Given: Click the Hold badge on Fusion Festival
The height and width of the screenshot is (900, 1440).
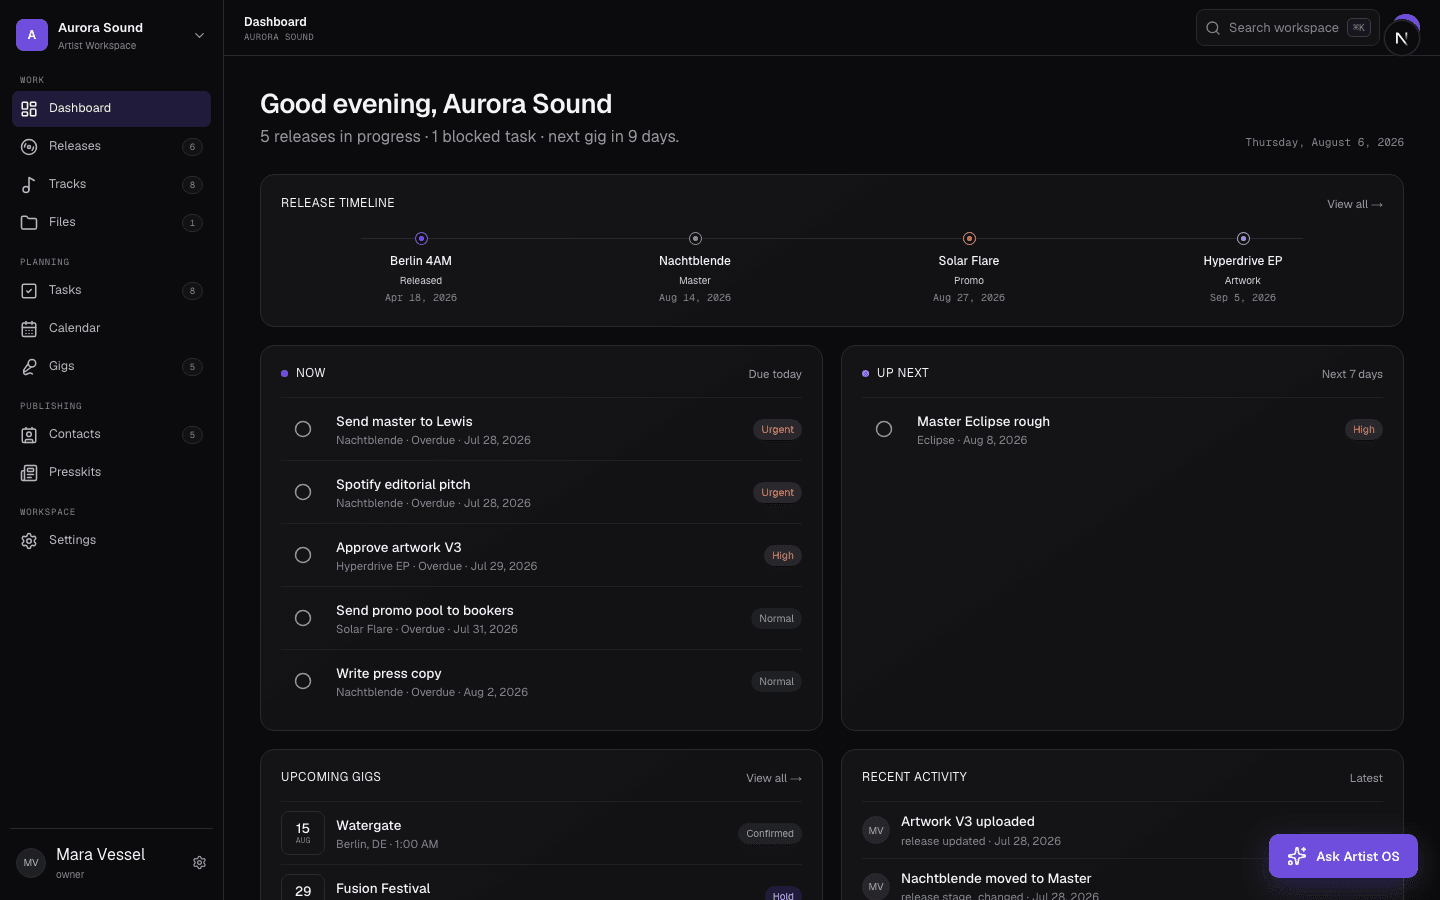Looking at the screenshot, I should coord(783,895).
